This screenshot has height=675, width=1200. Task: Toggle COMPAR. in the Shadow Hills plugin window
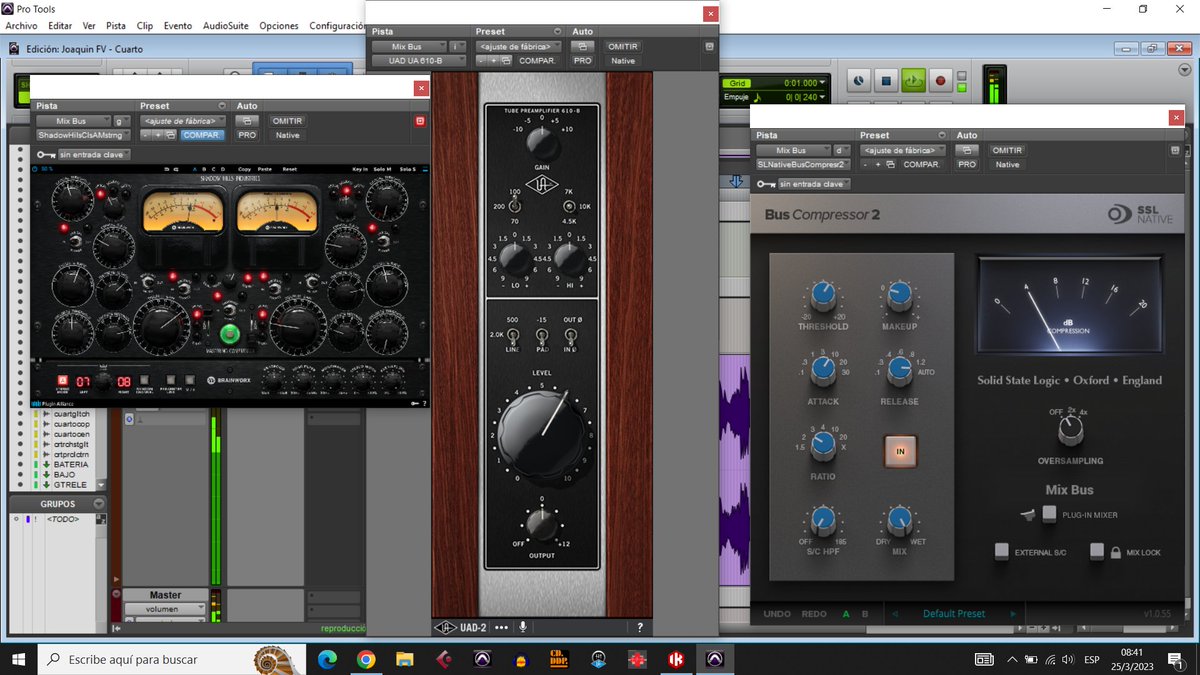tap(203, 135)
